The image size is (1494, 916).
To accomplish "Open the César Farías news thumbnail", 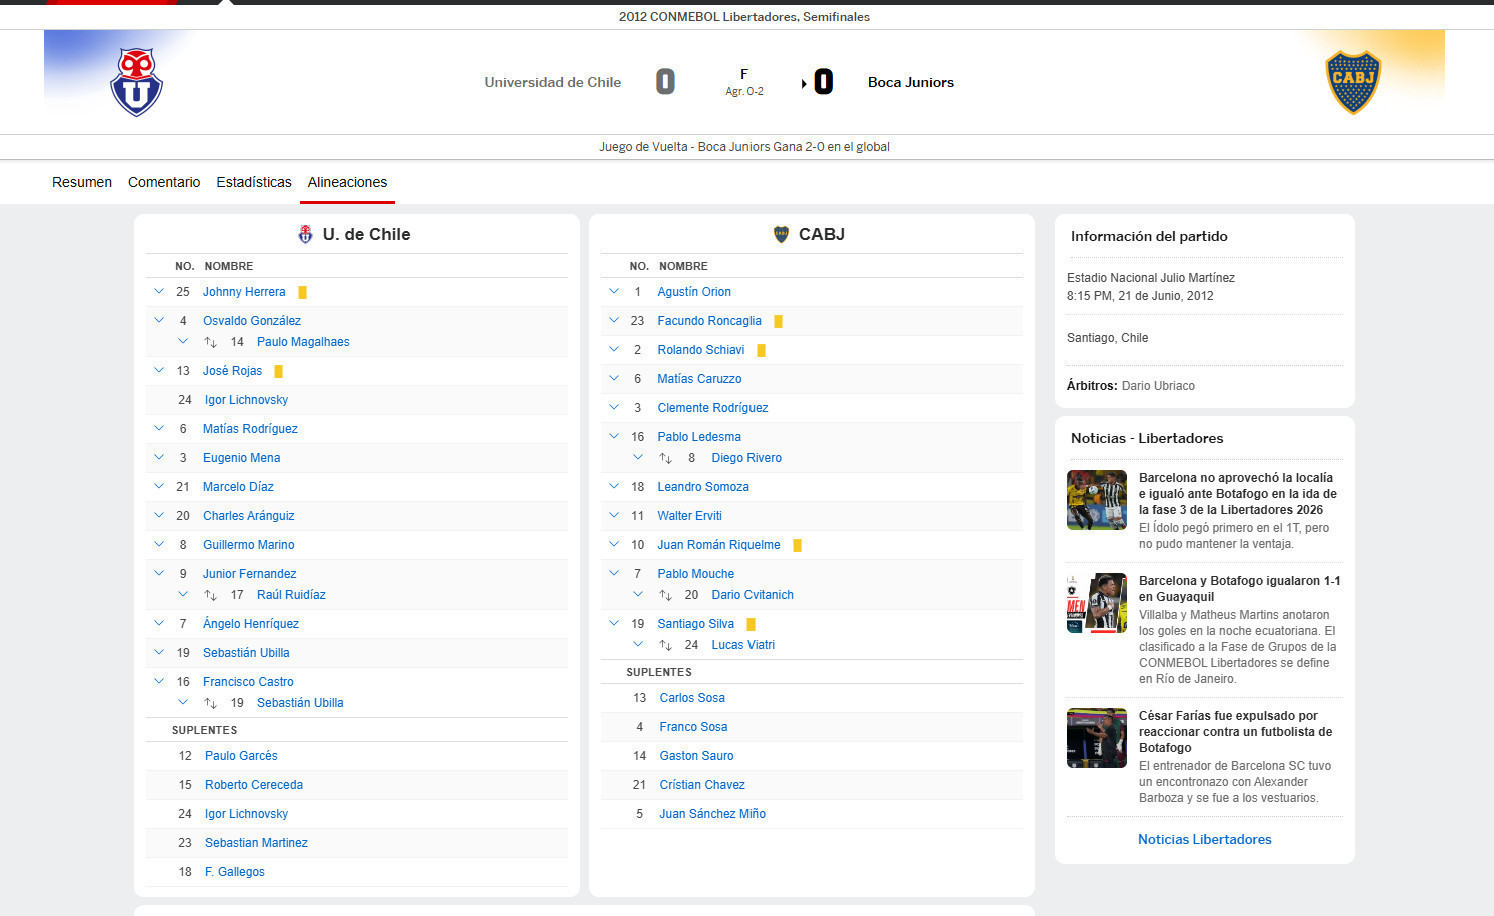I will point(1096,738).
